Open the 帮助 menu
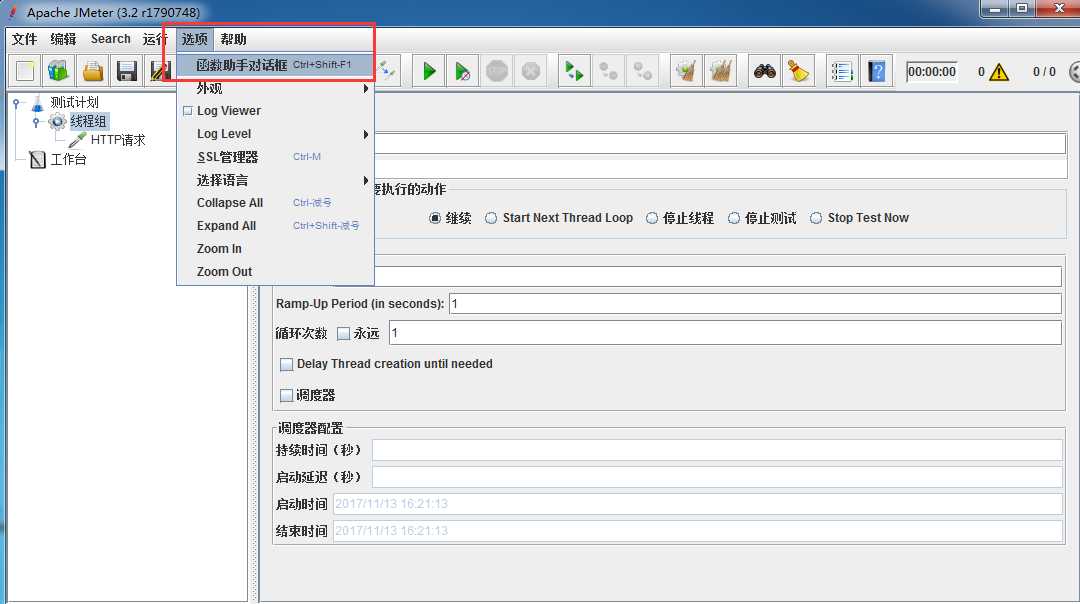The width and height of the screenshot is (1080, 604). 233,39
